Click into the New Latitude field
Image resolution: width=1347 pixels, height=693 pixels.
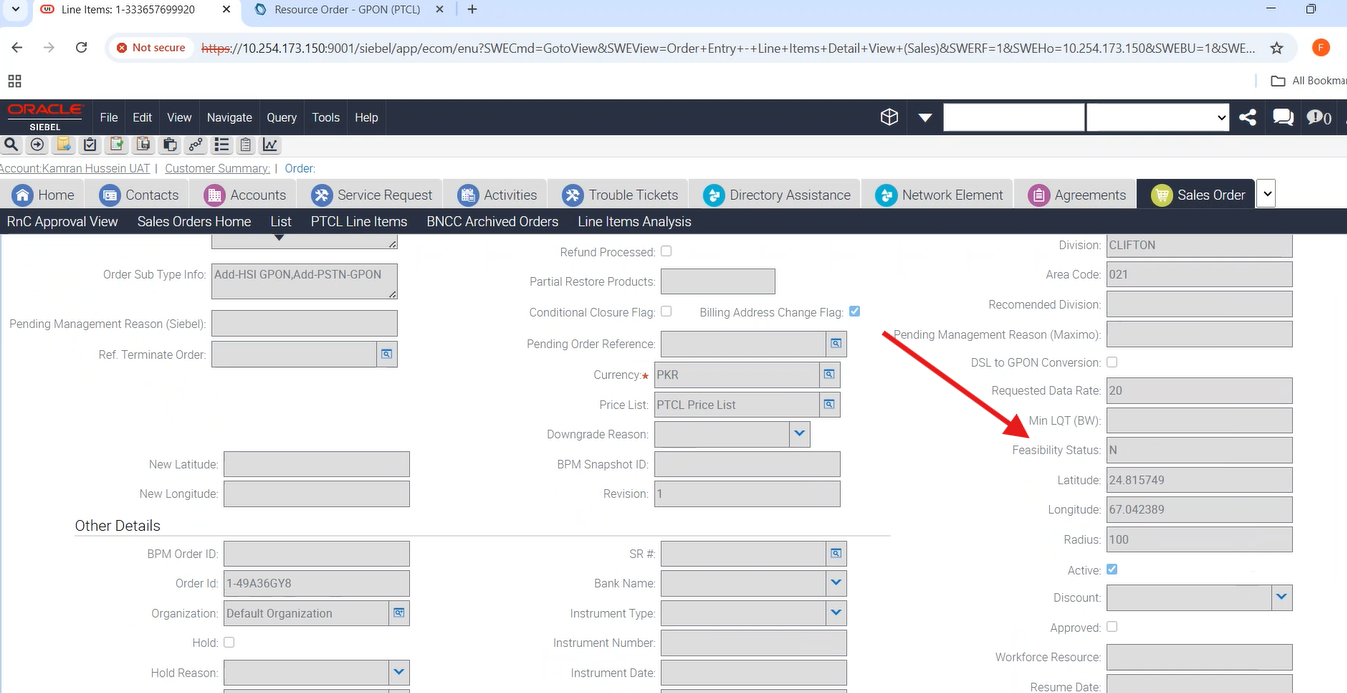[316, 464]
